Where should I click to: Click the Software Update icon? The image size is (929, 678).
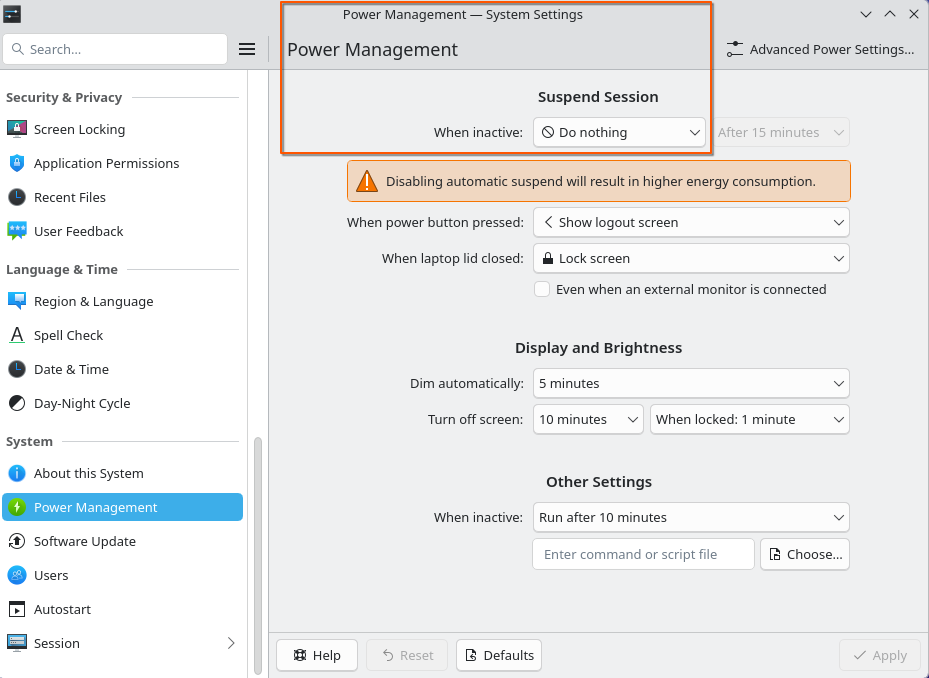tap(17, 541)
